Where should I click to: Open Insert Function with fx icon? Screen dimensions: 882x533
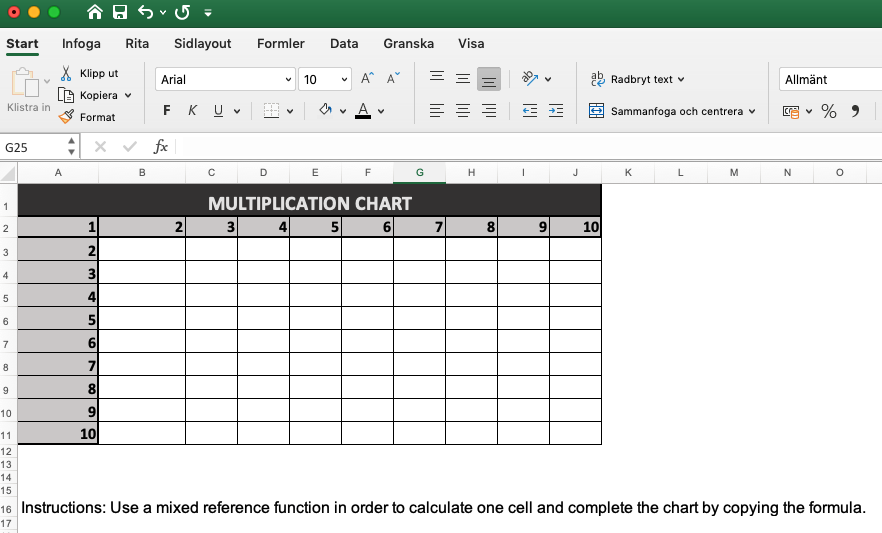point(160,147)
